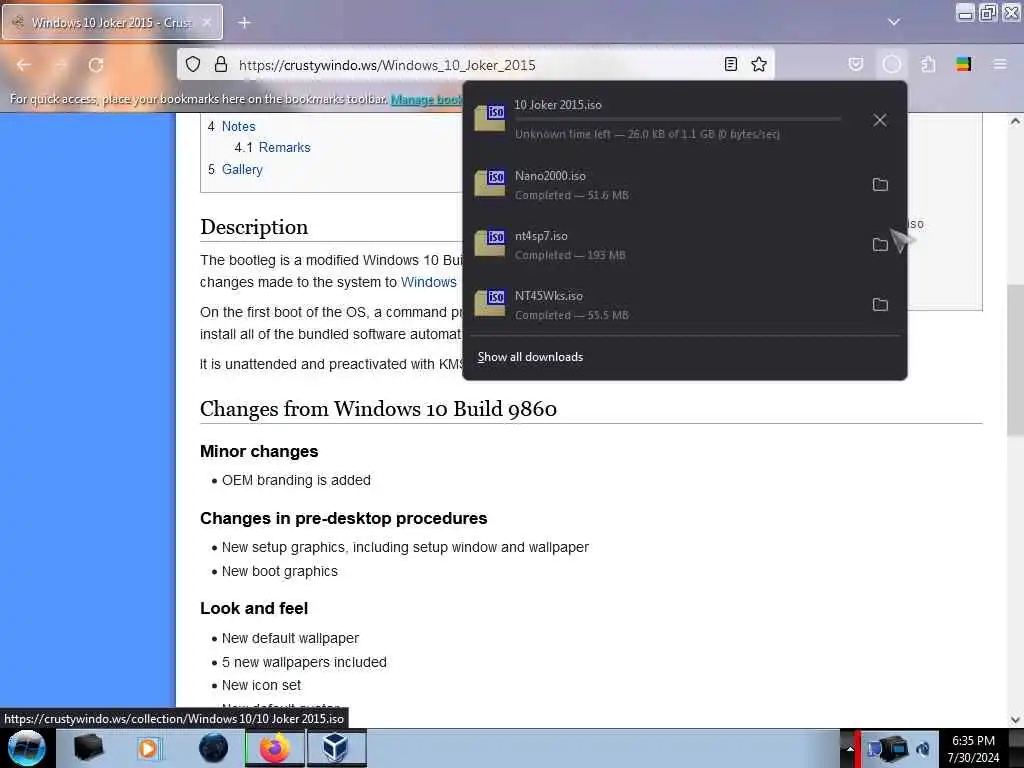Show Nano2000.iso in its folder

click(x=880, y=185)
